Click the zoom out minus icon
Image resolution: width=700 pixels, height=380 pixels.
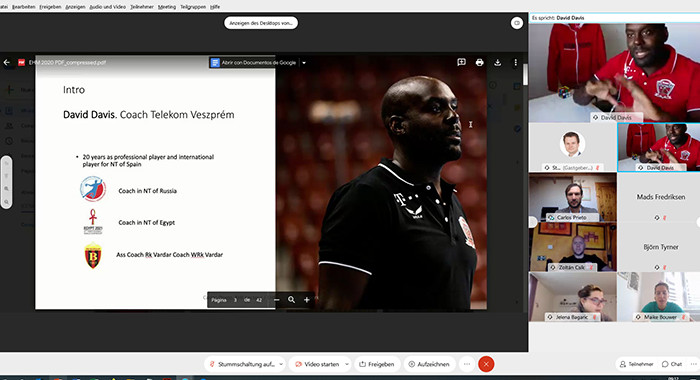coord(276,300)
